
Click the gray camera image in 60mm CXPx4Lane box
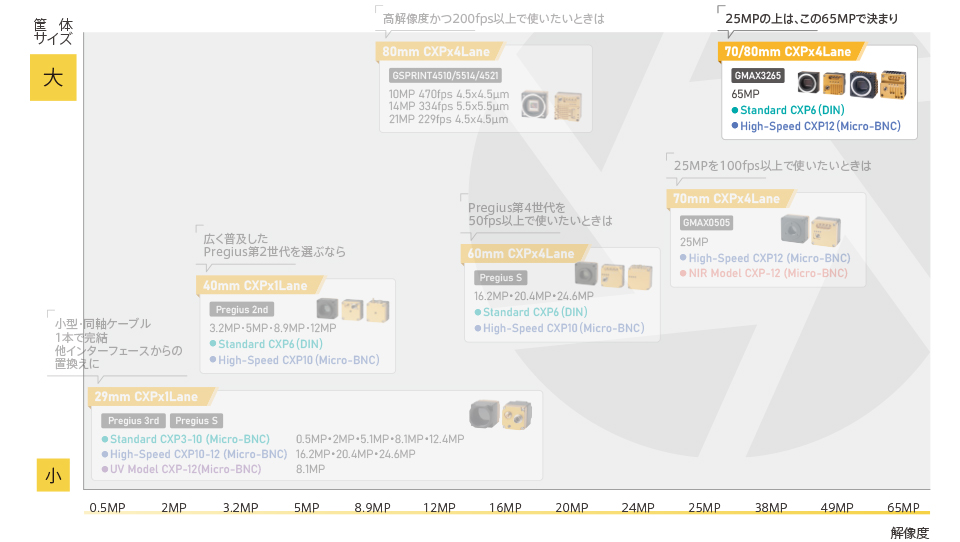coord(585,274)
